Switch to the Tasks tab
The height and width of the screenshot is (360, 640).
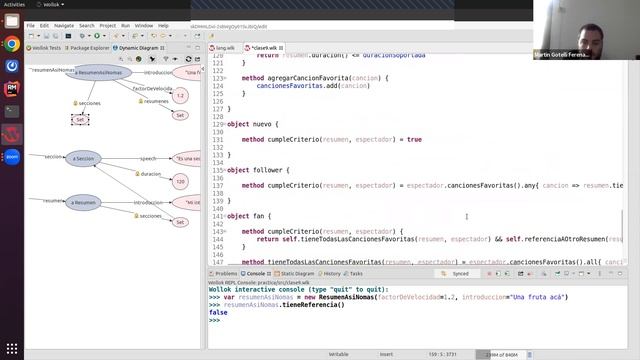353,274
